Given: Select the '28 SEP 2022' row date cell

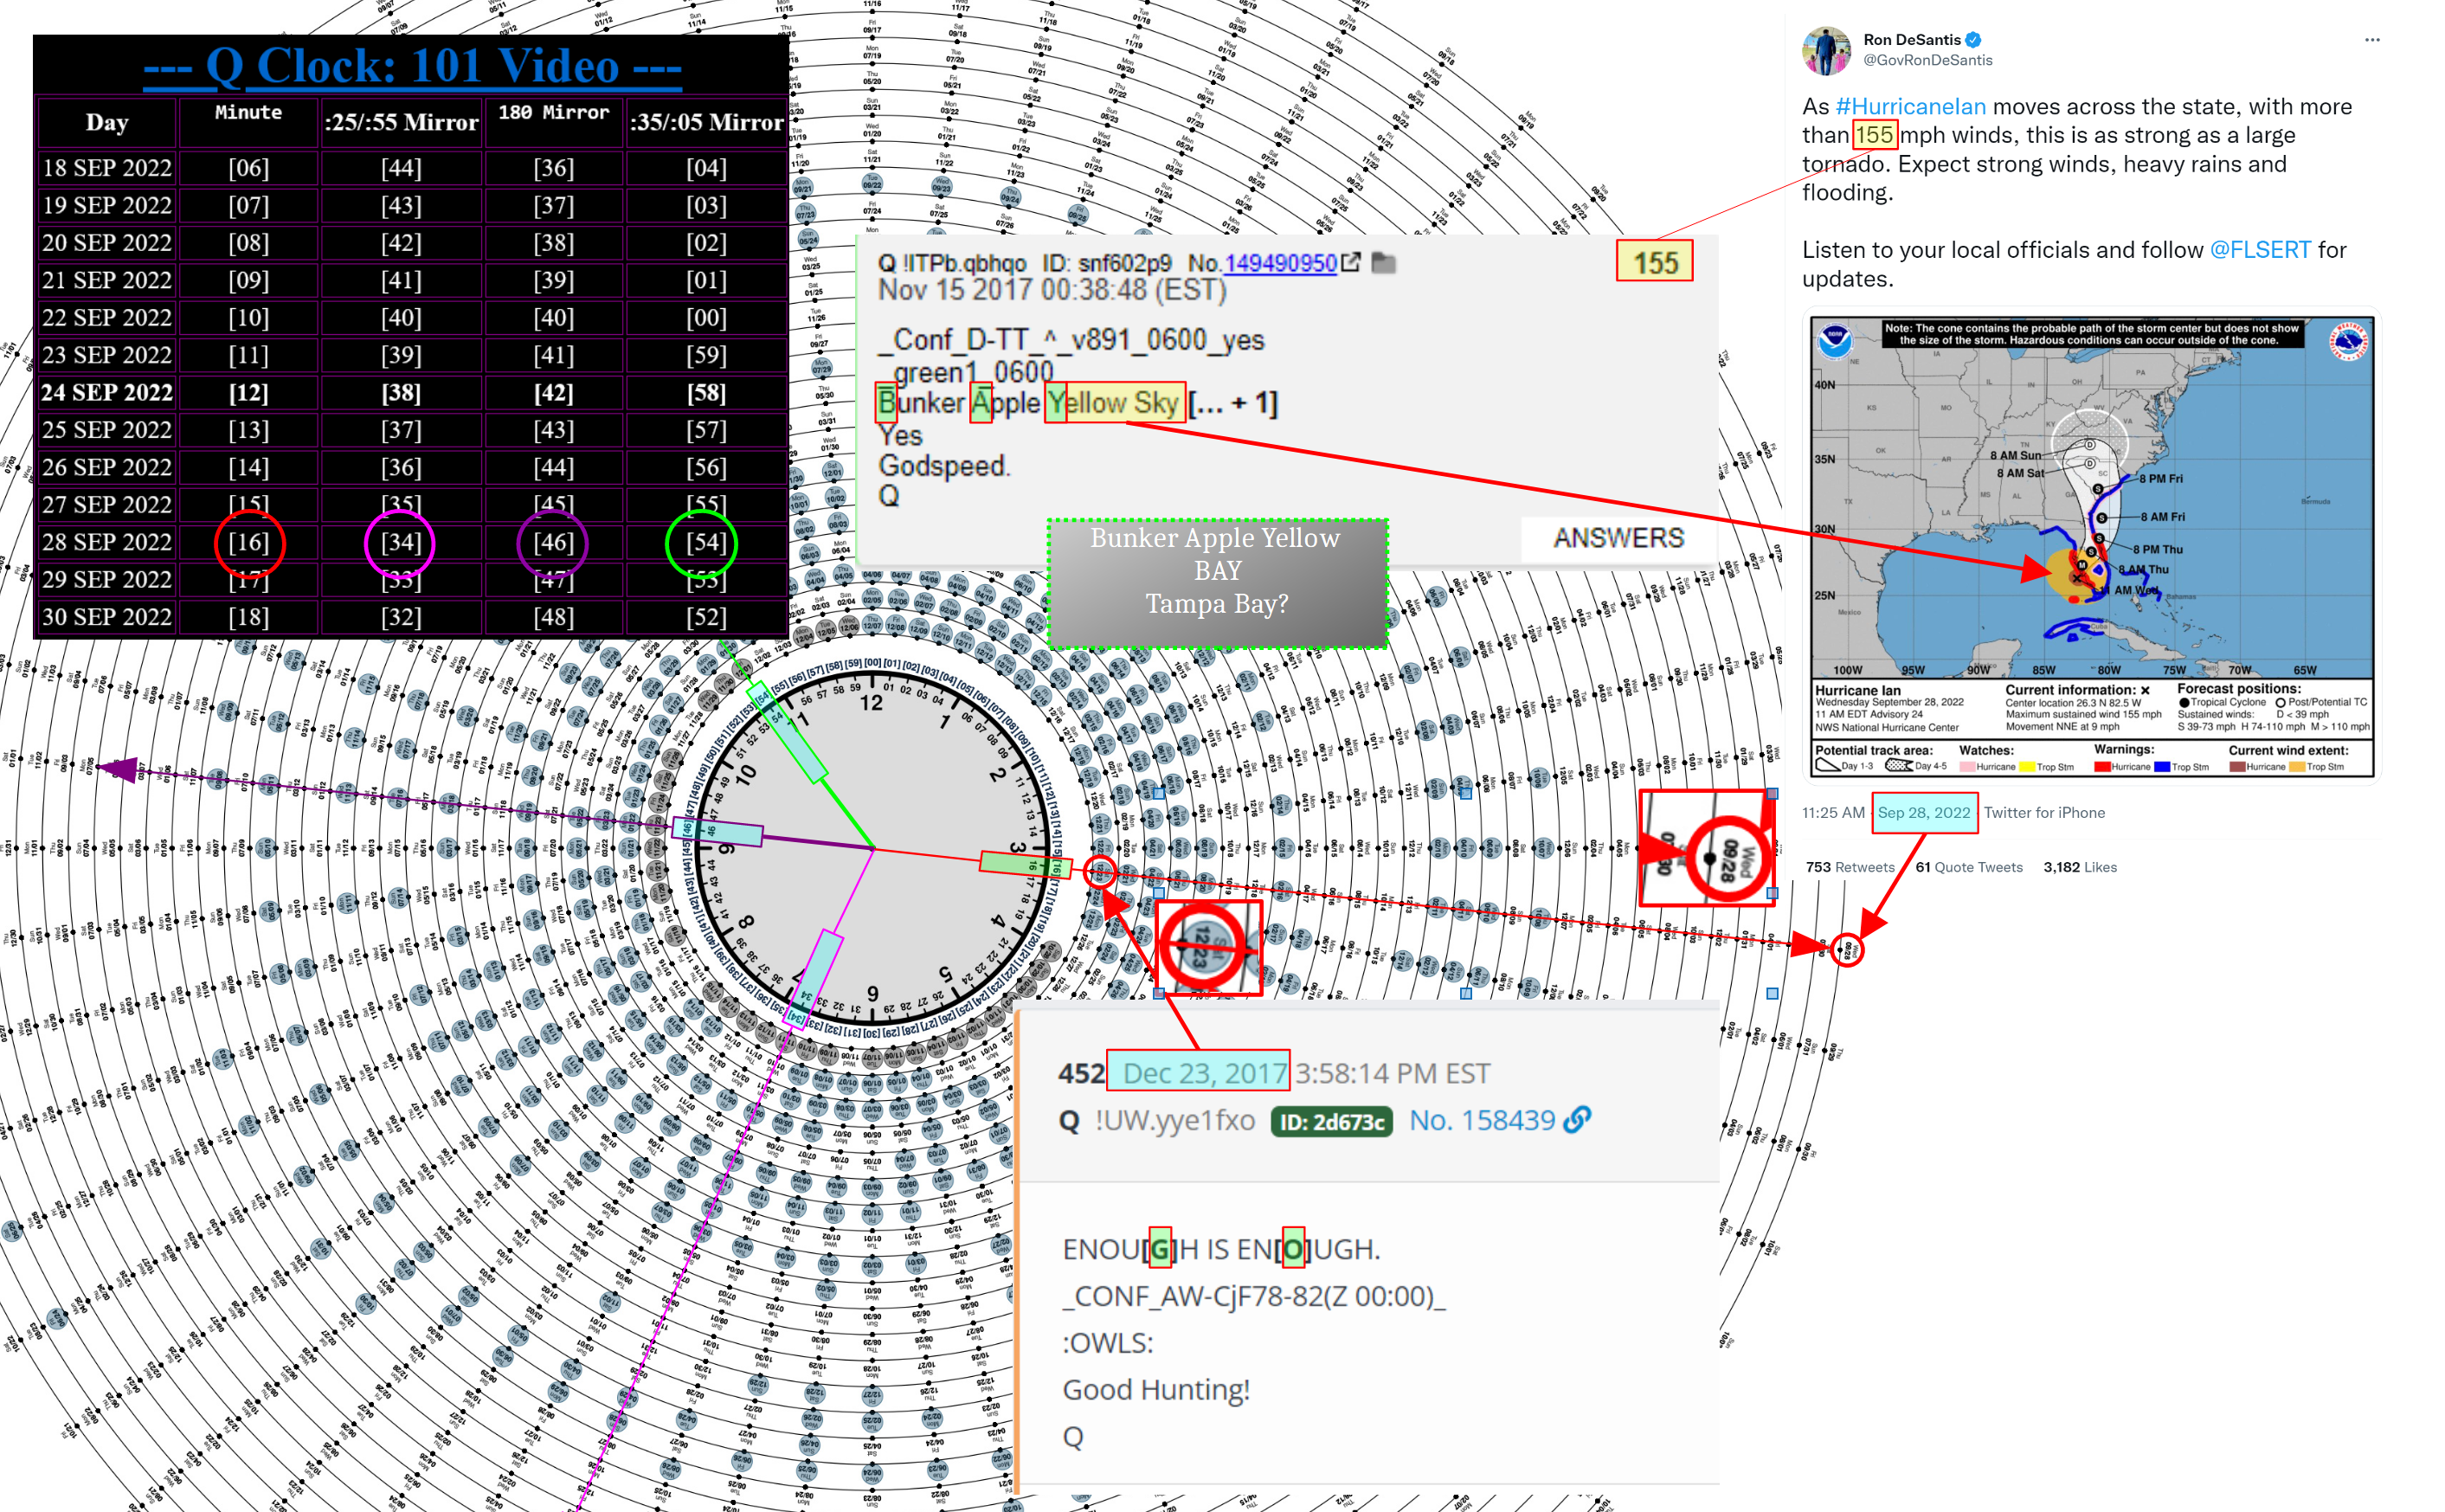Looking at the screenshot, I should click(107, 542).
